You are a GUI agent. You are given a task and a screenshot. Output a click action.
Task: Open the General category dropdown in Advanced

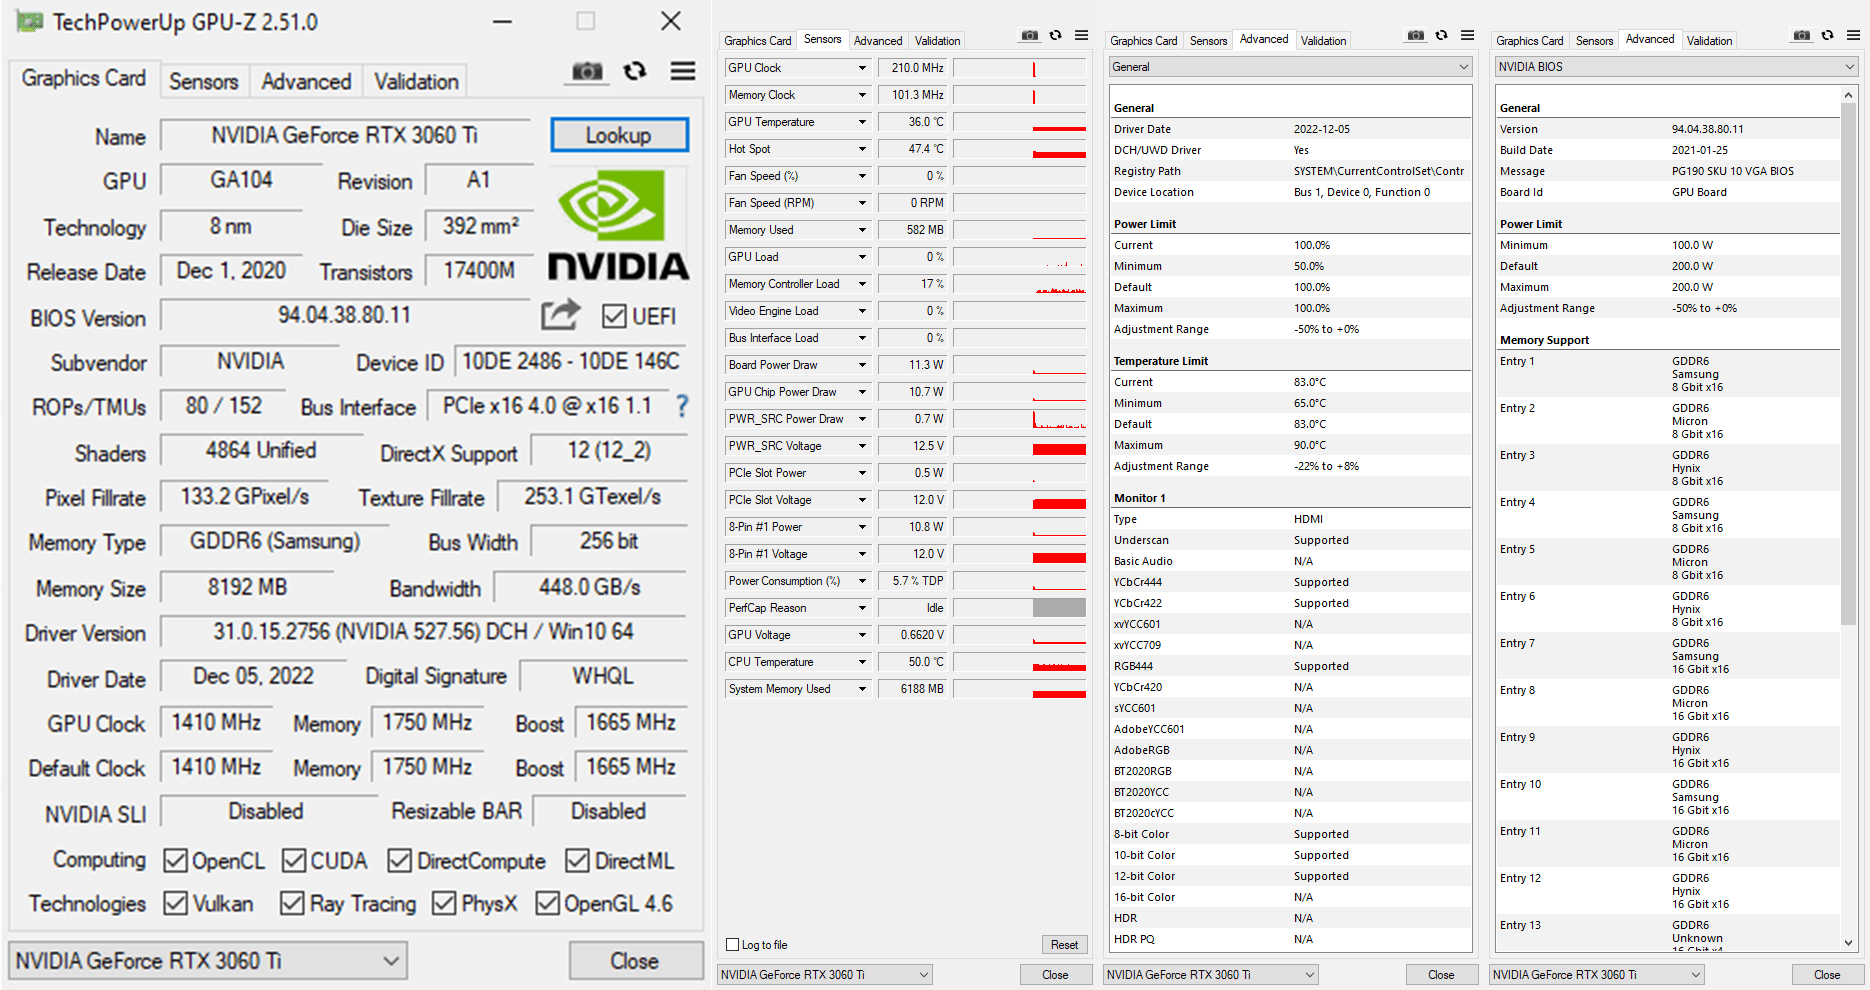pos(1290,67)
